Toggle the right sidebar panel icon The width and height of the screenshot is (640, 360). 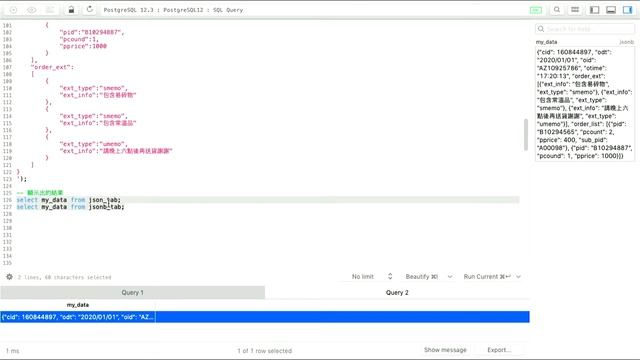[627, 10]
